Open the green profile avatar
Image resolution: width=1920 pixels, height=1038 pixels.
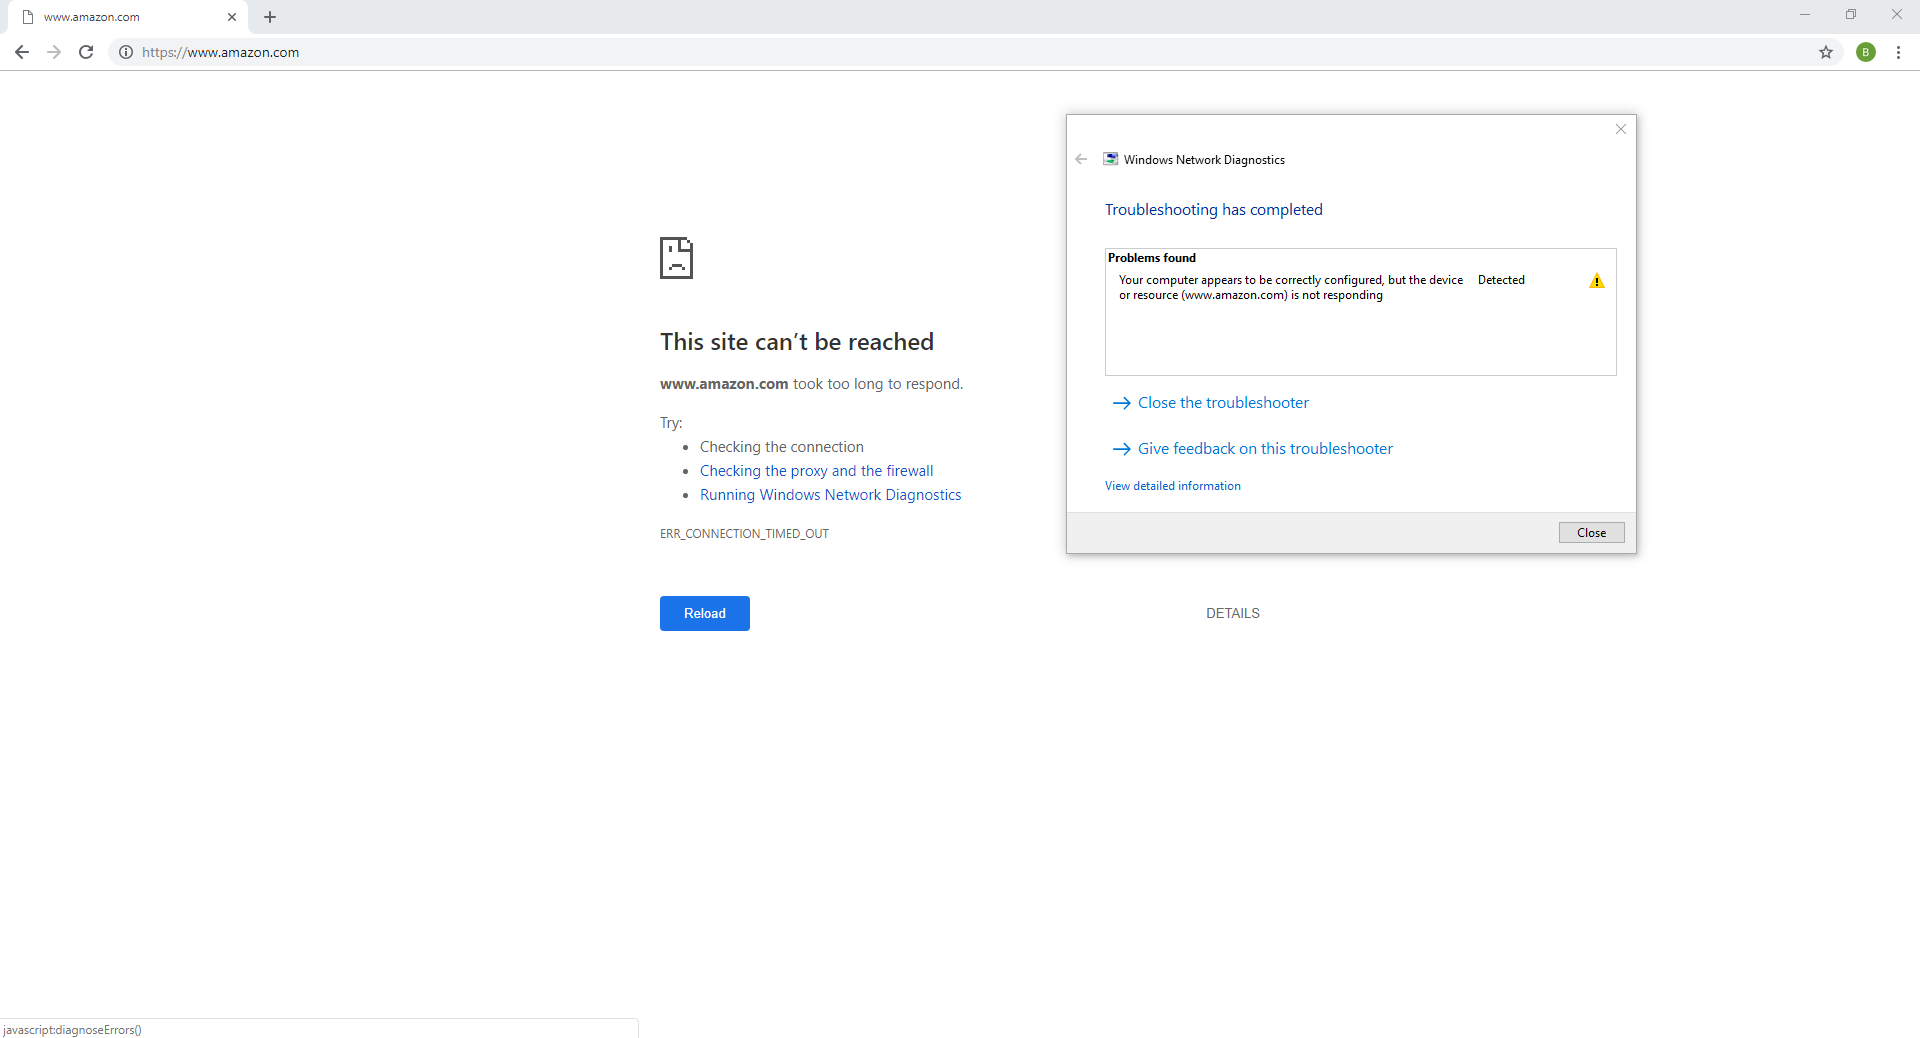click(x=1866, y=52)
